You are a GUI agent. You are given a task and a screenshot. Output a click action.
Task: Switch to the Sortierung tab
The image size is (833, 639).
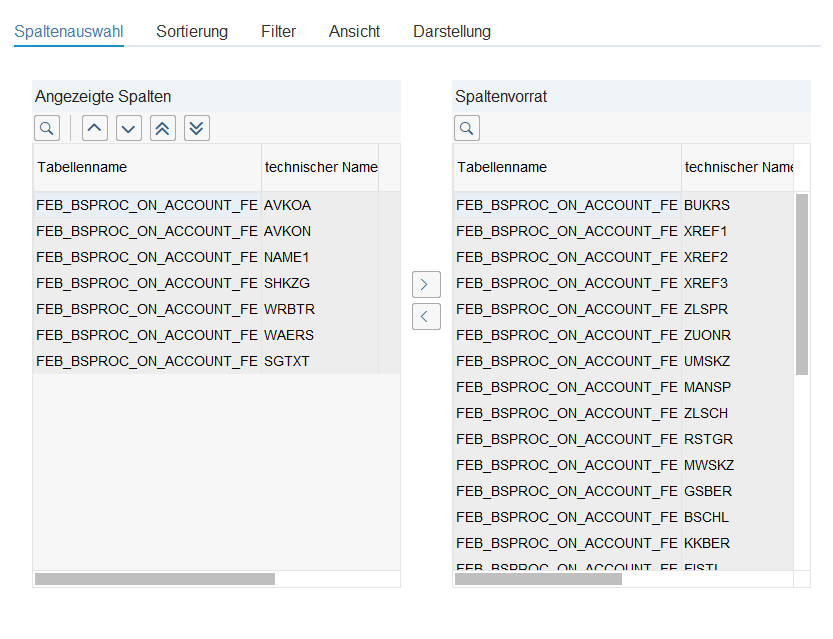click(192, 31)
